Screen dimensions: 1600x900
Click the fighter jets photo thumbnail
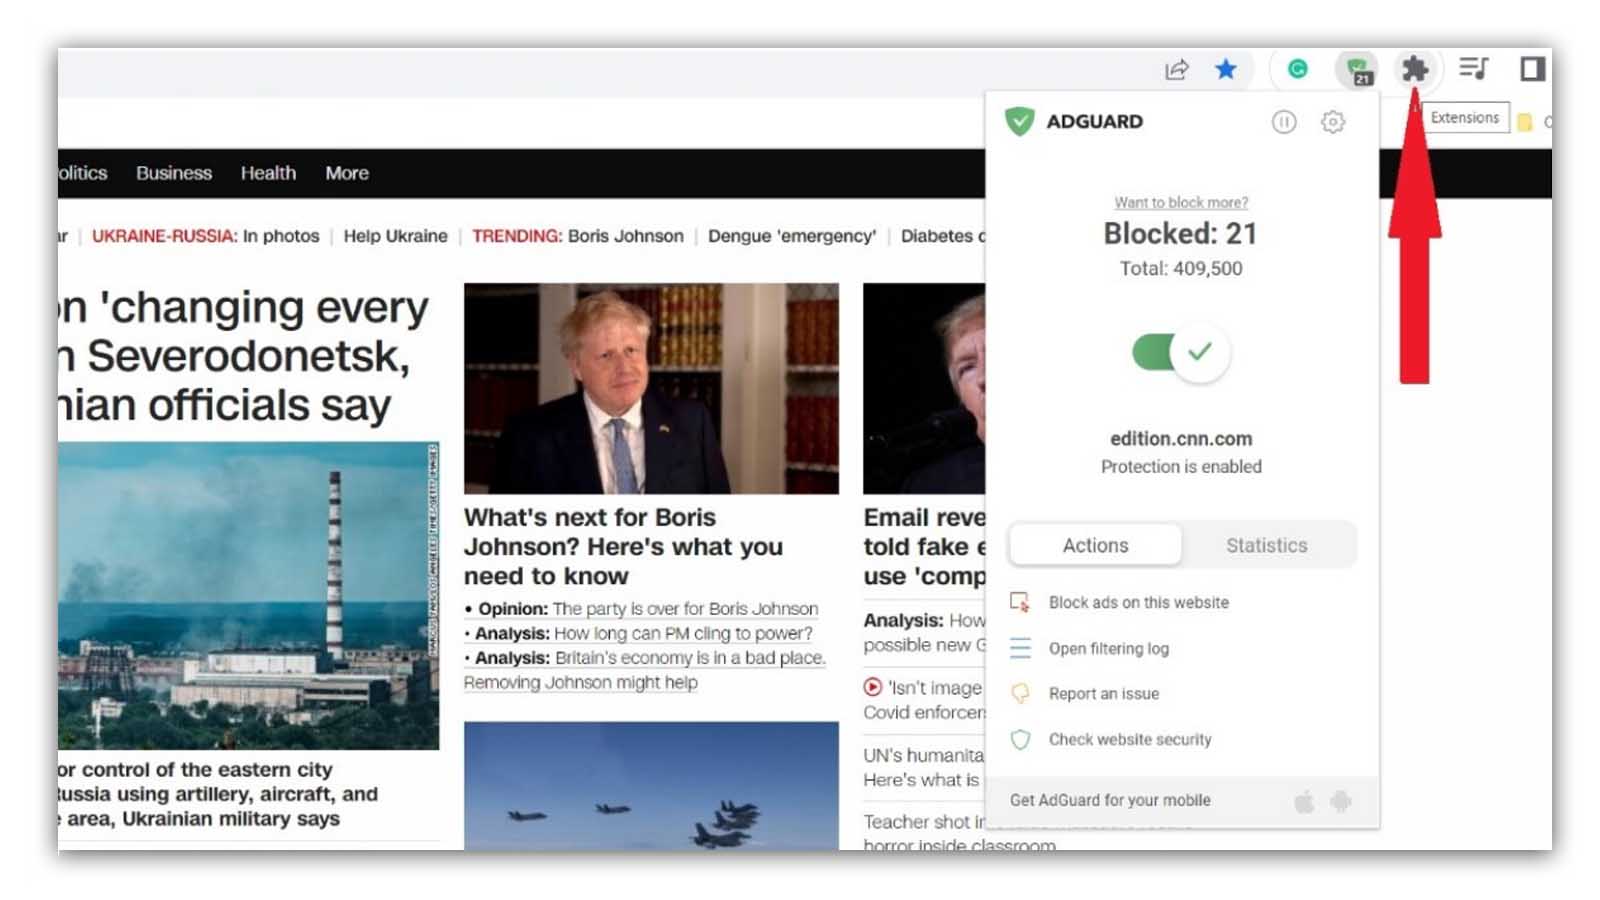click(x=651, y=786)
